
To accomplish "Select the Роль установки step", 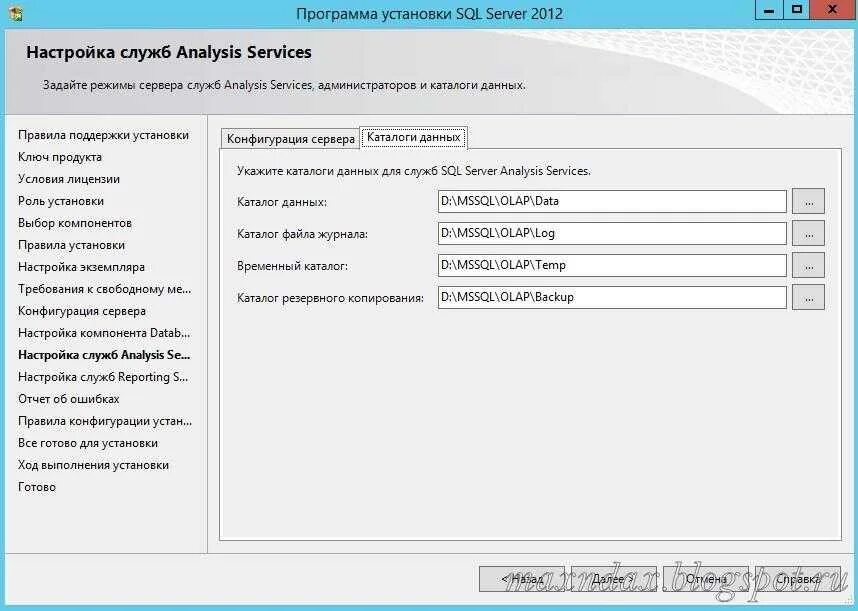I will coord(61,201).
